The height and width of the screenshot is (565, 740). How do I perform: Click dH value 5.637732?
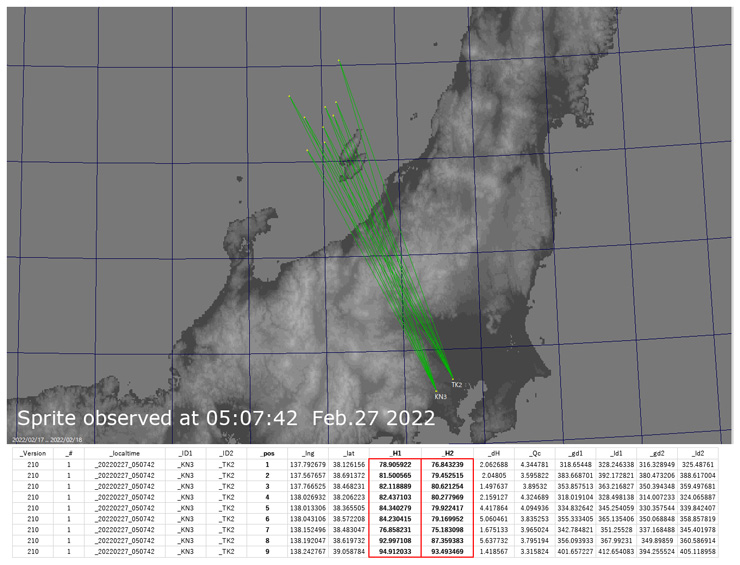pos(494,541)
